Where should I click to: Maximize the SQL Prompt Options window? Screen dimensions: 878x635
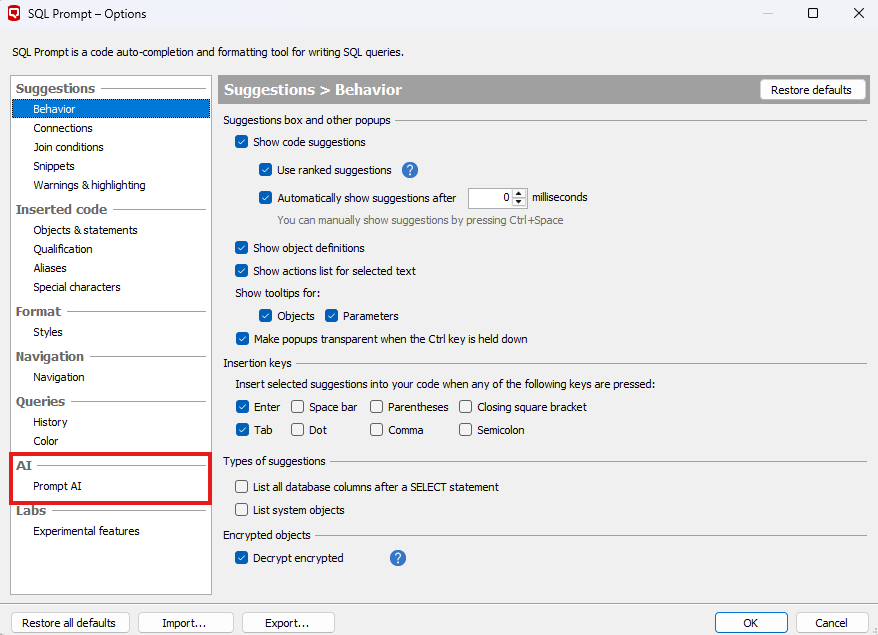coord(813,13)
